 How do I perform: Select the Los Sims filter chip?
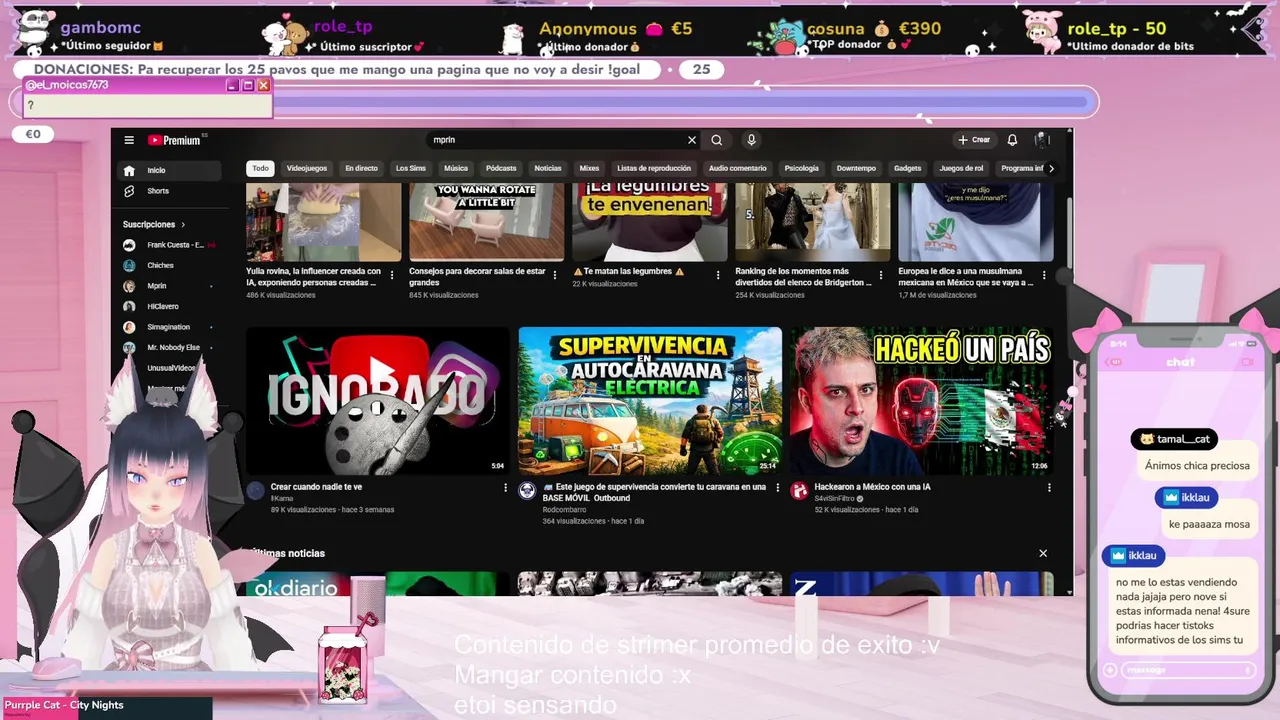click(410, 168)
